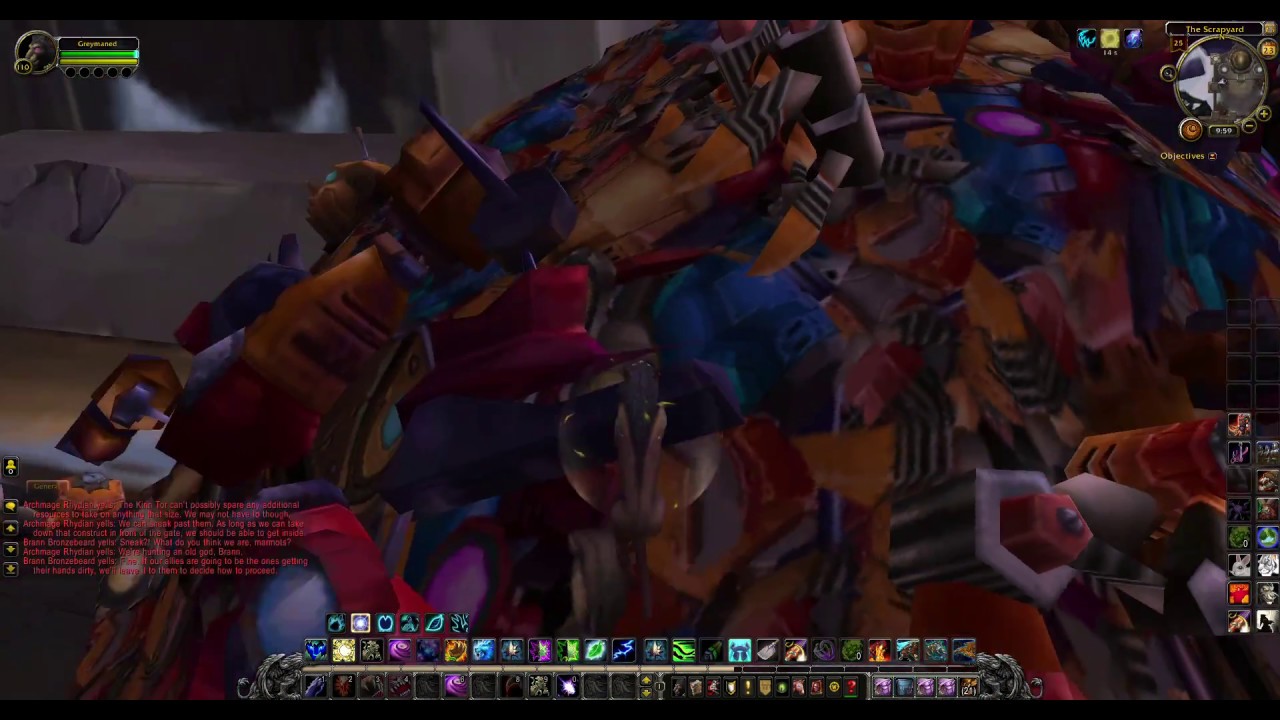1280x720 pixels.
Task: Activate the leaf-shaped stance icon
Action: (x=434, y=623)
